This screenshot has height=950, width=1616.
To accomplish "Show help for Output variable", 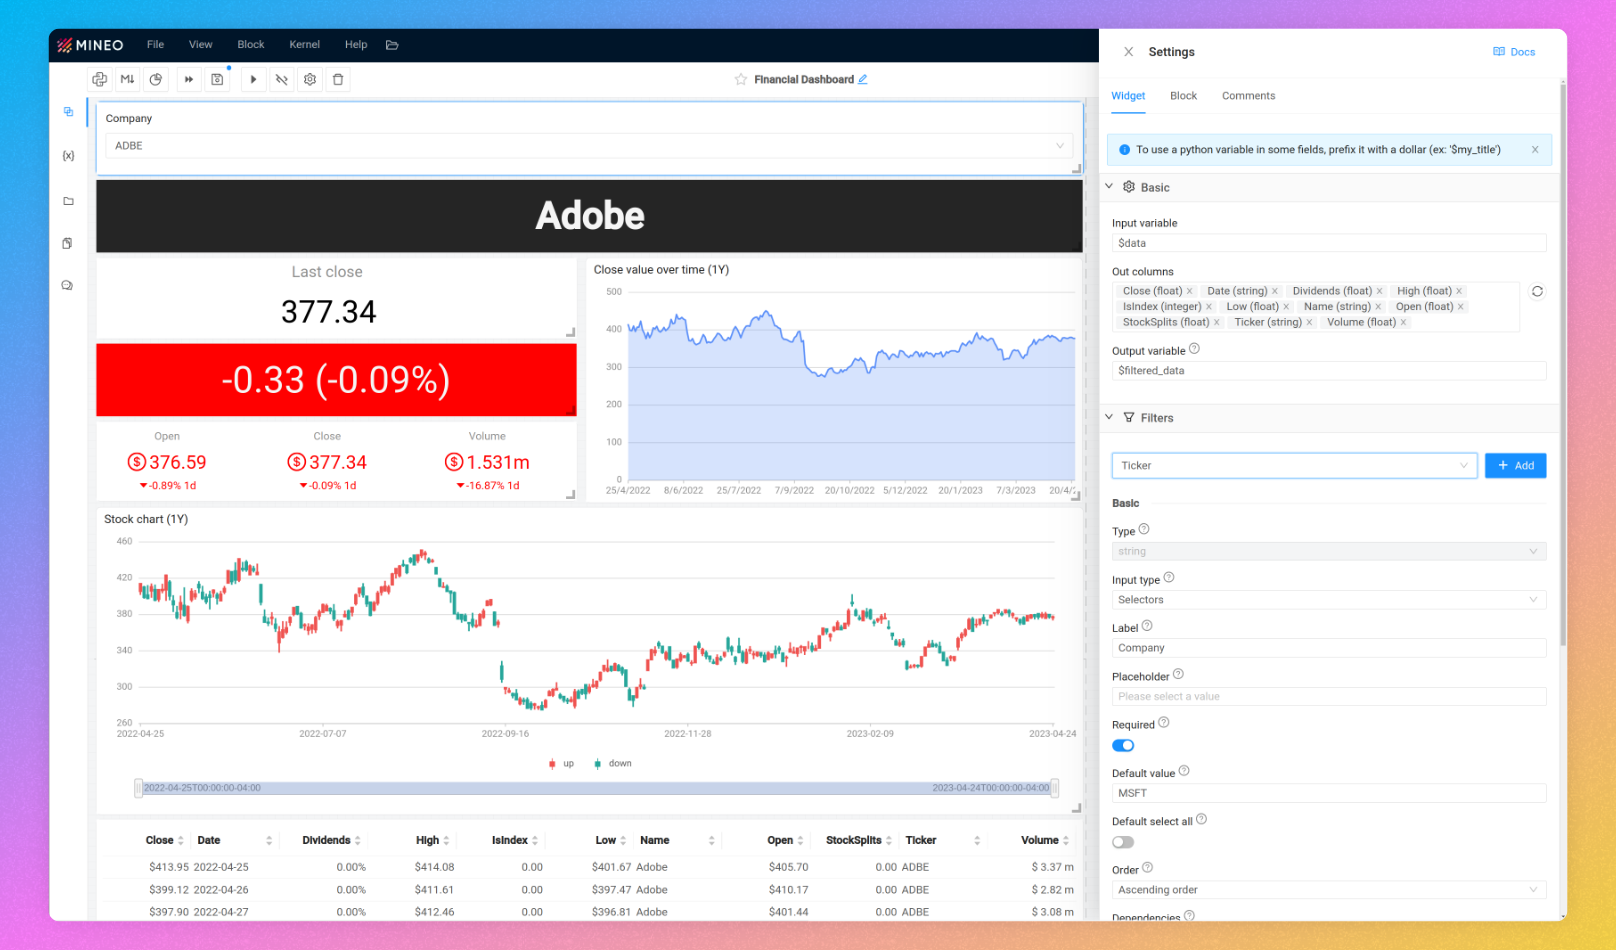I will click(x=1194, y=349).
